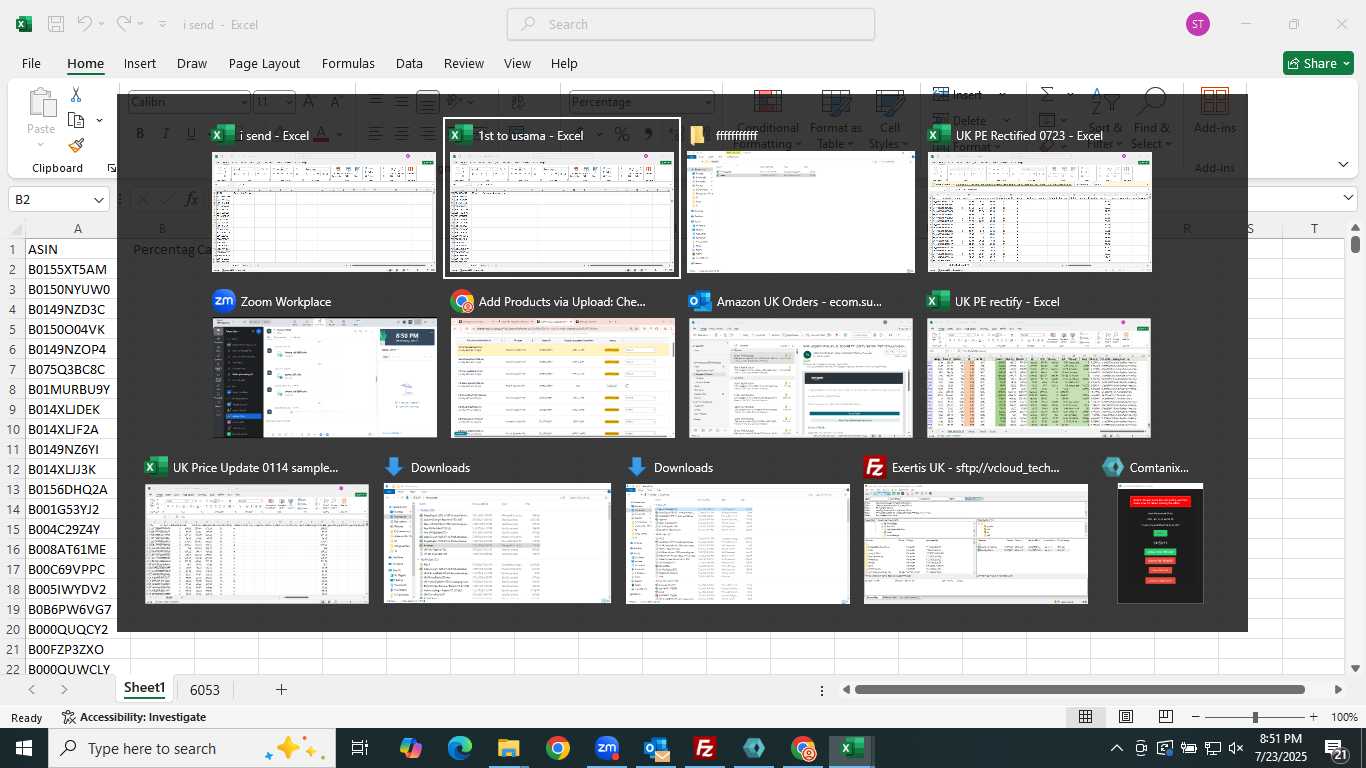Switch to the View ribbon tab
The height and width of the screenshot is (768, 1366).
click(517, 63)
